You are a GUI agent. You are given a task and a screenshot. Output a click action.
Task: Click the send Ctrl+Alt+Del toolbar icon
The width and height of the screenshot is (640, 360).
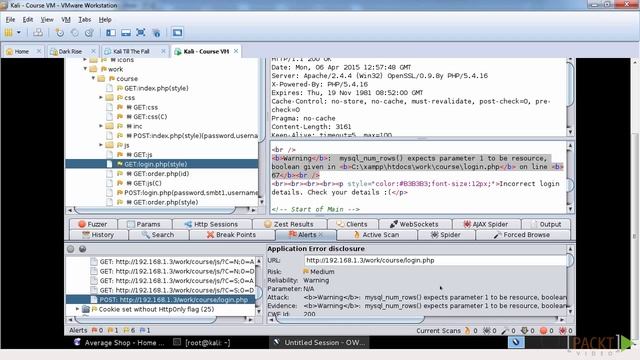(x=38, y=33)
